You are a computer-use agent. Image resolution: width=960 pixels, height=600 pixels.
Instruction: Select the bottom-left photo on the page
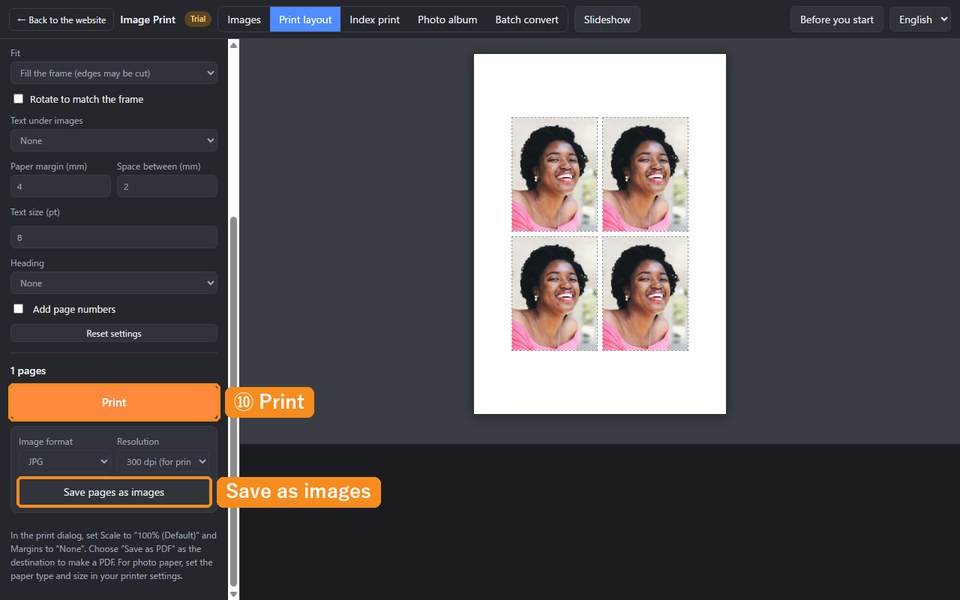(554, 293)
